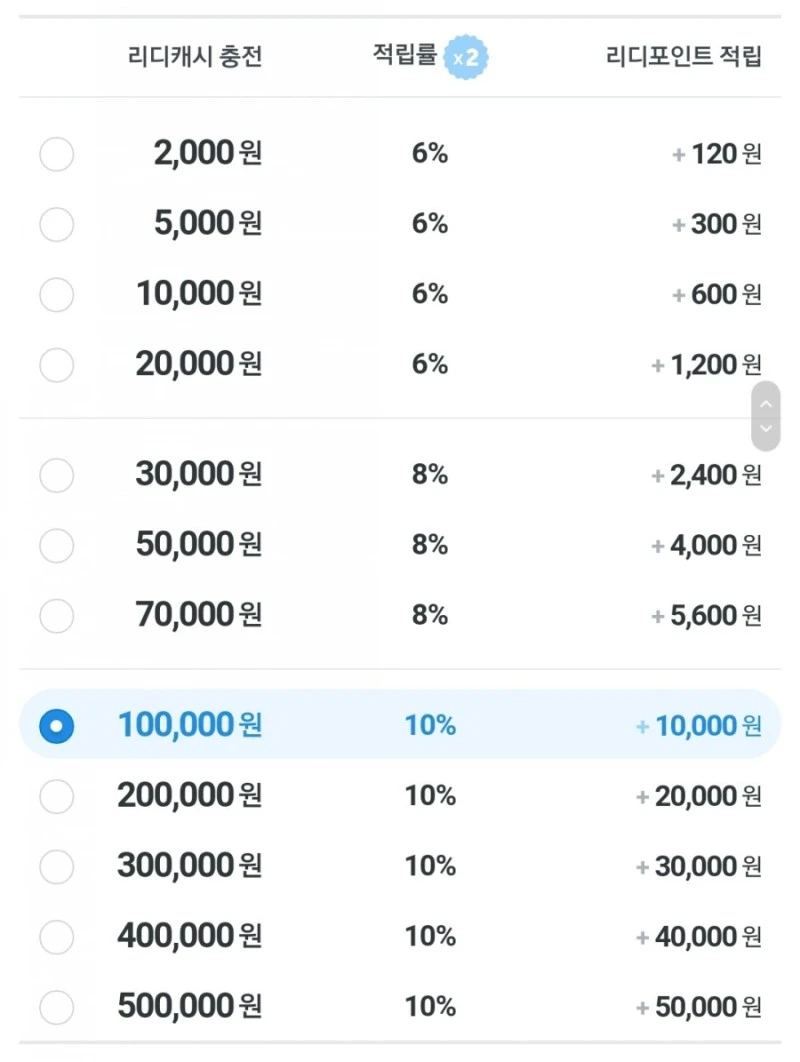Click the +50,000원 point reward text
This screenshot has width=800, height=1062.
tap(699, 1006)
